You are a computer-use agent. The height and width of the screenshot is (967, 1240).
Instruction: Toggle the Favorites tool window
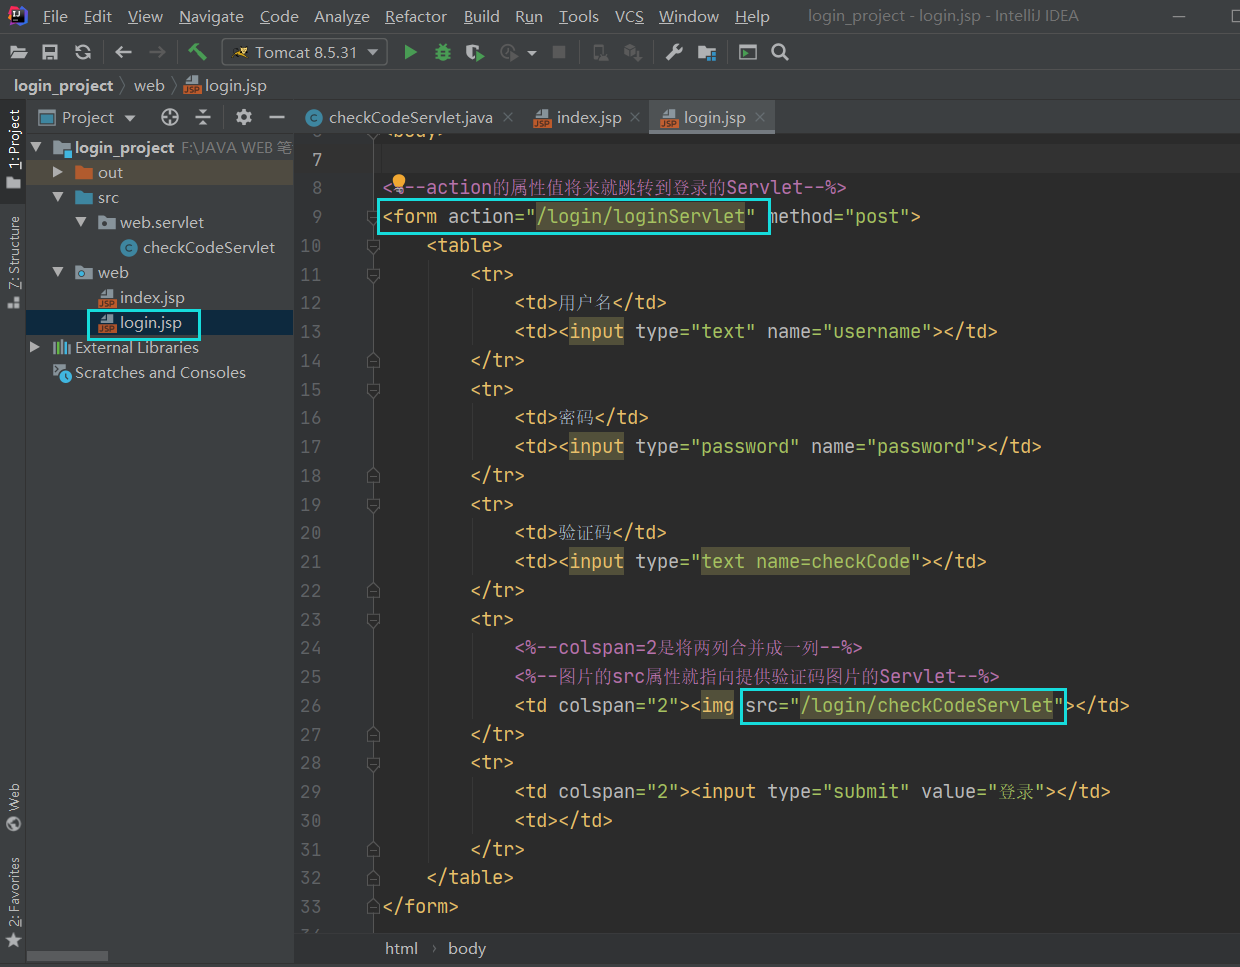point(13,903)
